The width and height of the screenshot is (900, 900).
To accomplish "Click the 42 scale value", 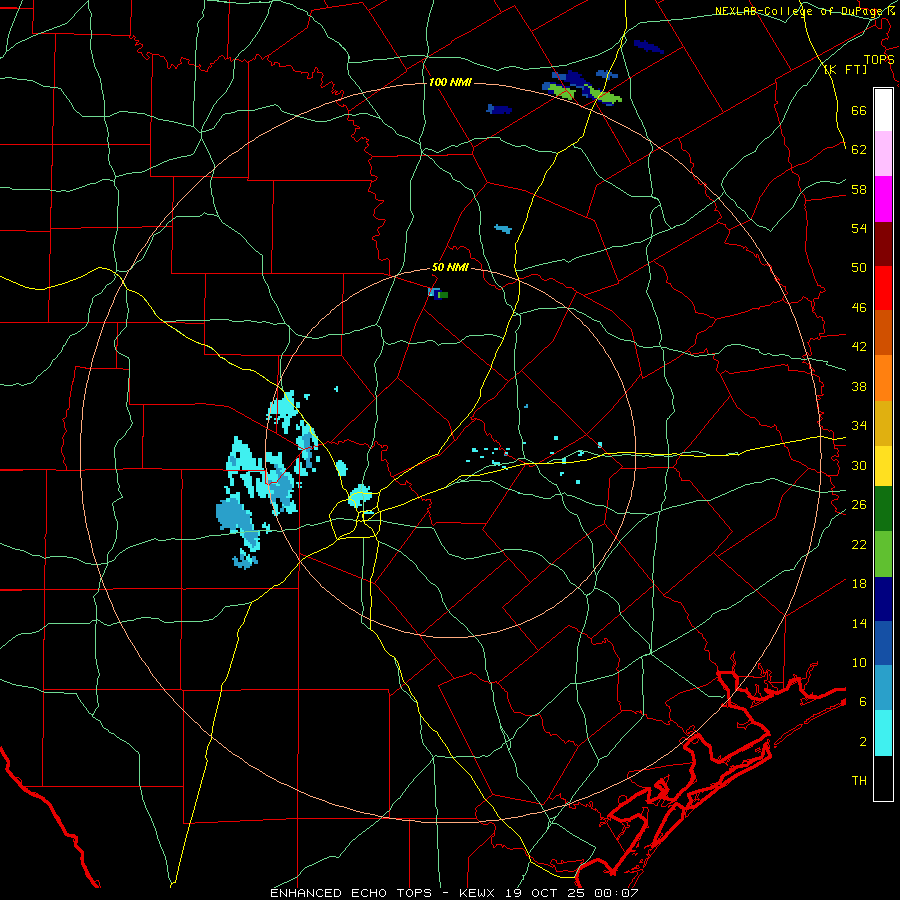I will pyautogui.click(x=859, y=347).
